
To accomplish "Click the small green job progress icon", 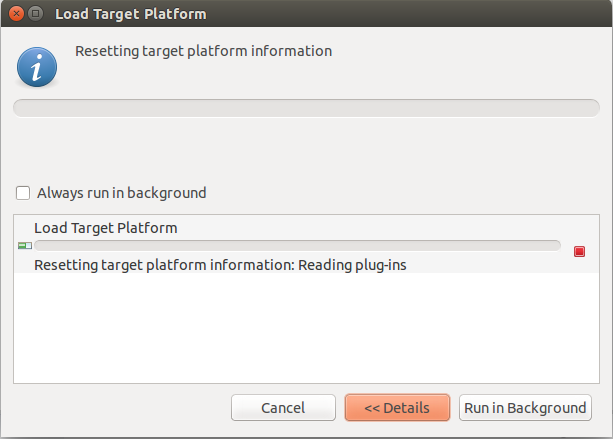I will tap(25, 245).
